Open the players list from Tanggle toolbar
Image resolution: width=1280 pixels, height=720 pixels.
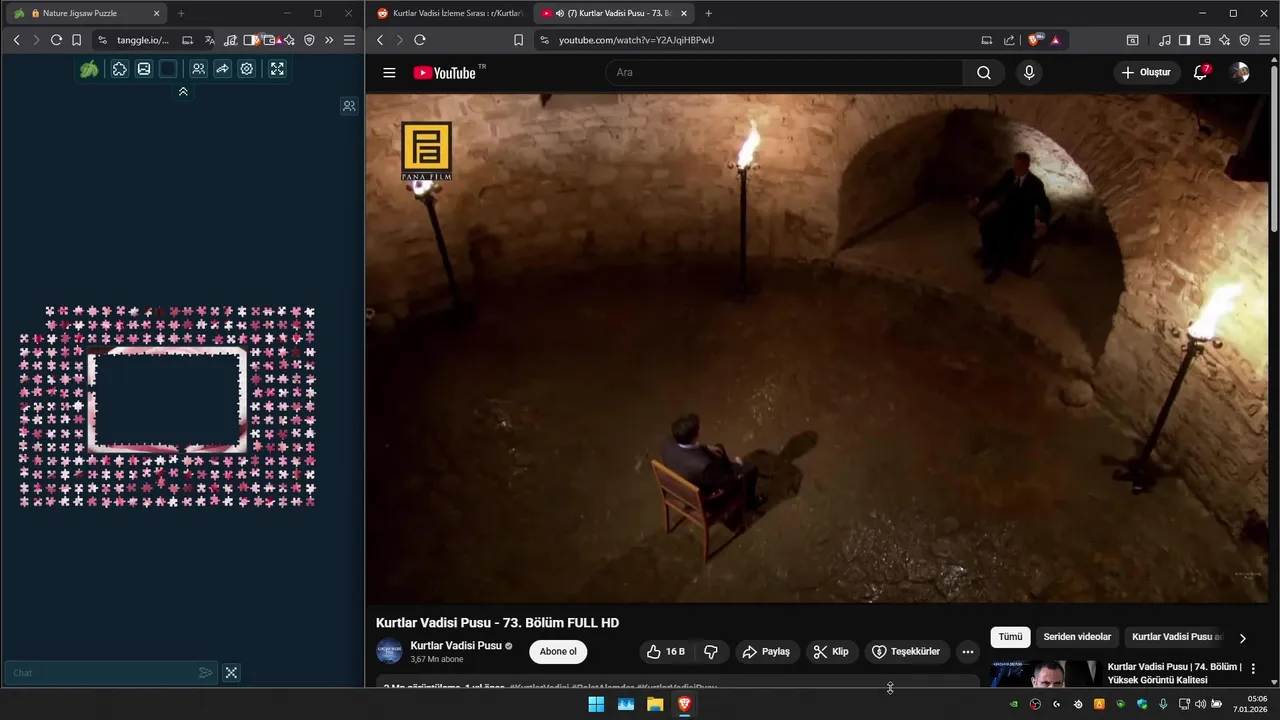198,69
